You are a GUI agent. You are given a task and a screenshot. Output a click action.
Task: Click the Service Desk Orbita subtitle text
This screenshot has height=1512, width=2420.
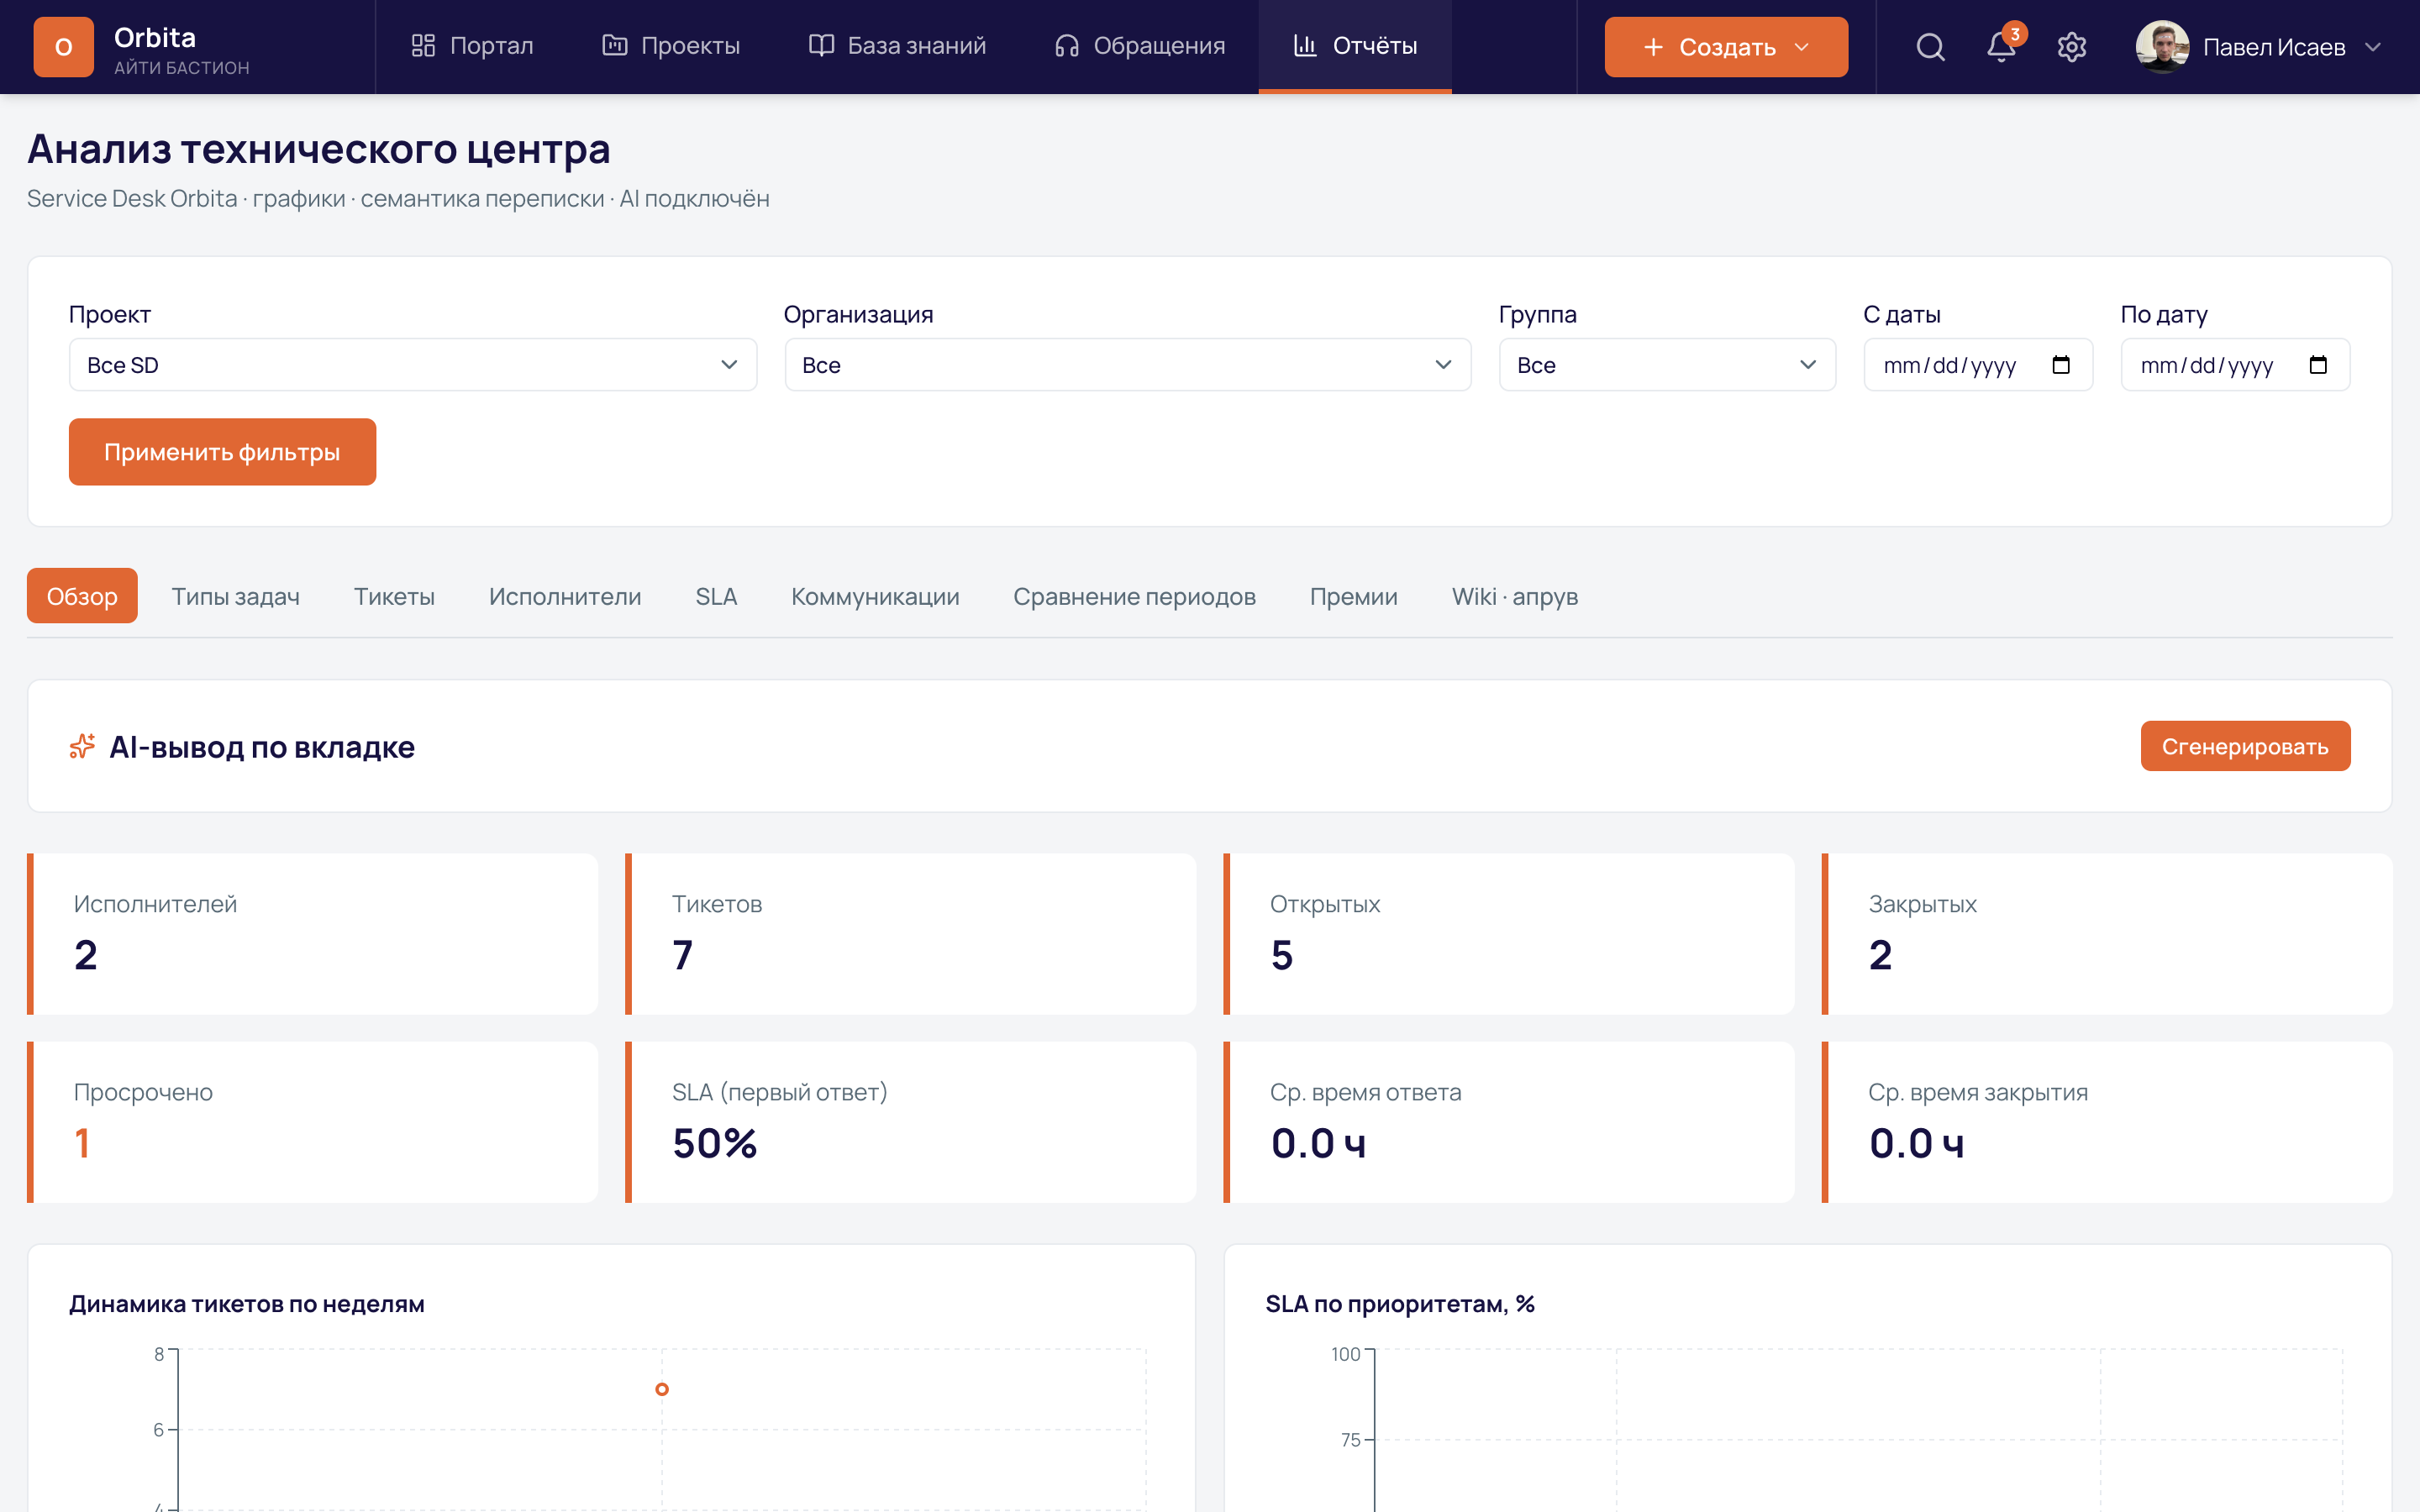coord(398,199)
